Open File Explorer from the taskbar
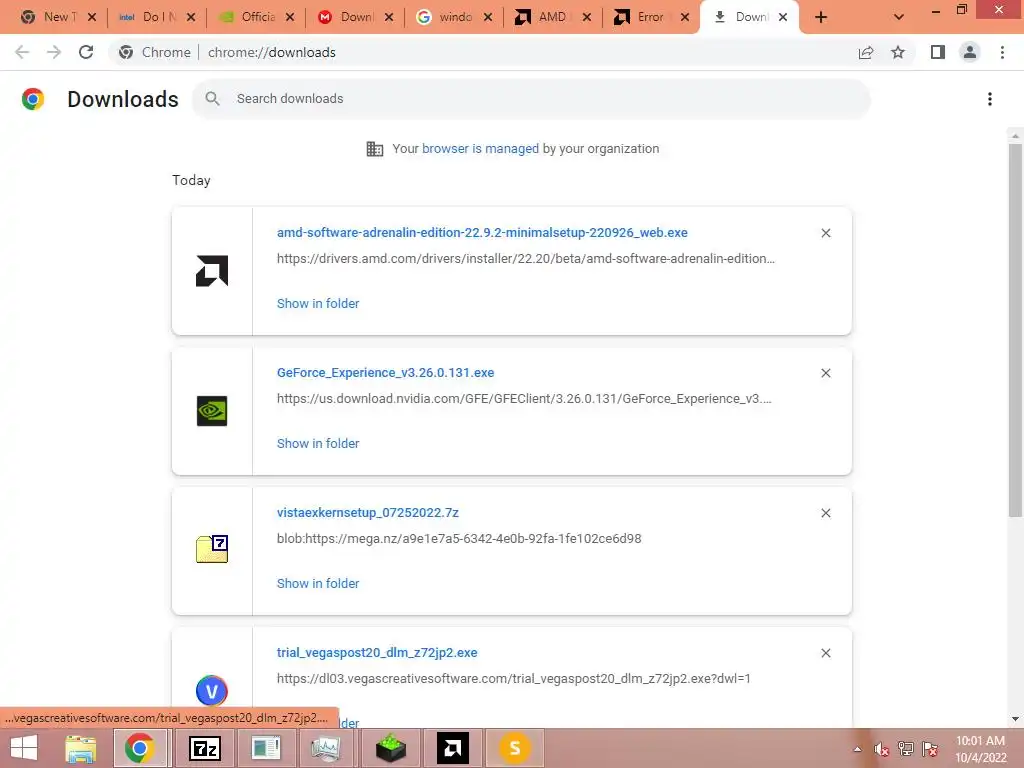 80,748
